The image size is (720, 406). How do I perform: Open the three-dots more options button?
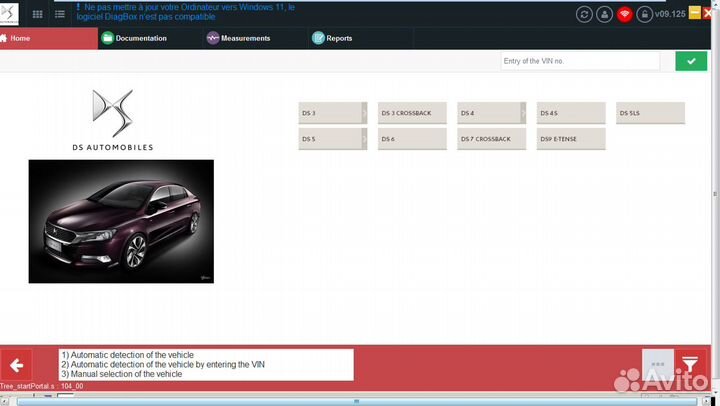[658, 364]
